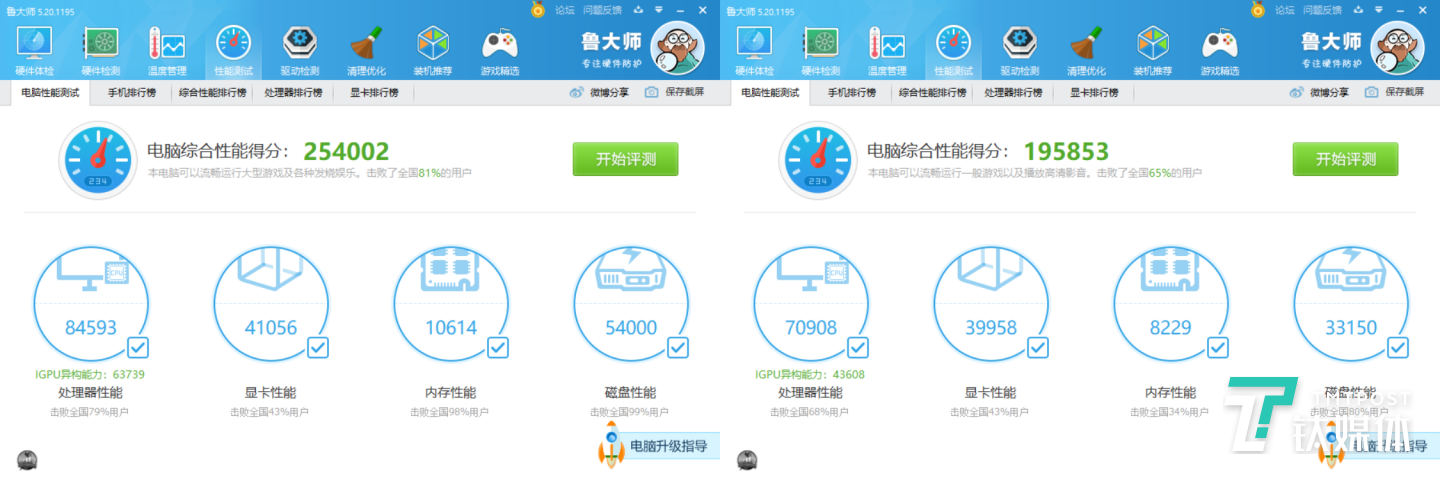This screenshot has width=1440, height=480.
Task: Open the title-bar dropdown menu in the 254002-score window
Action: click(x=659, y=10)
